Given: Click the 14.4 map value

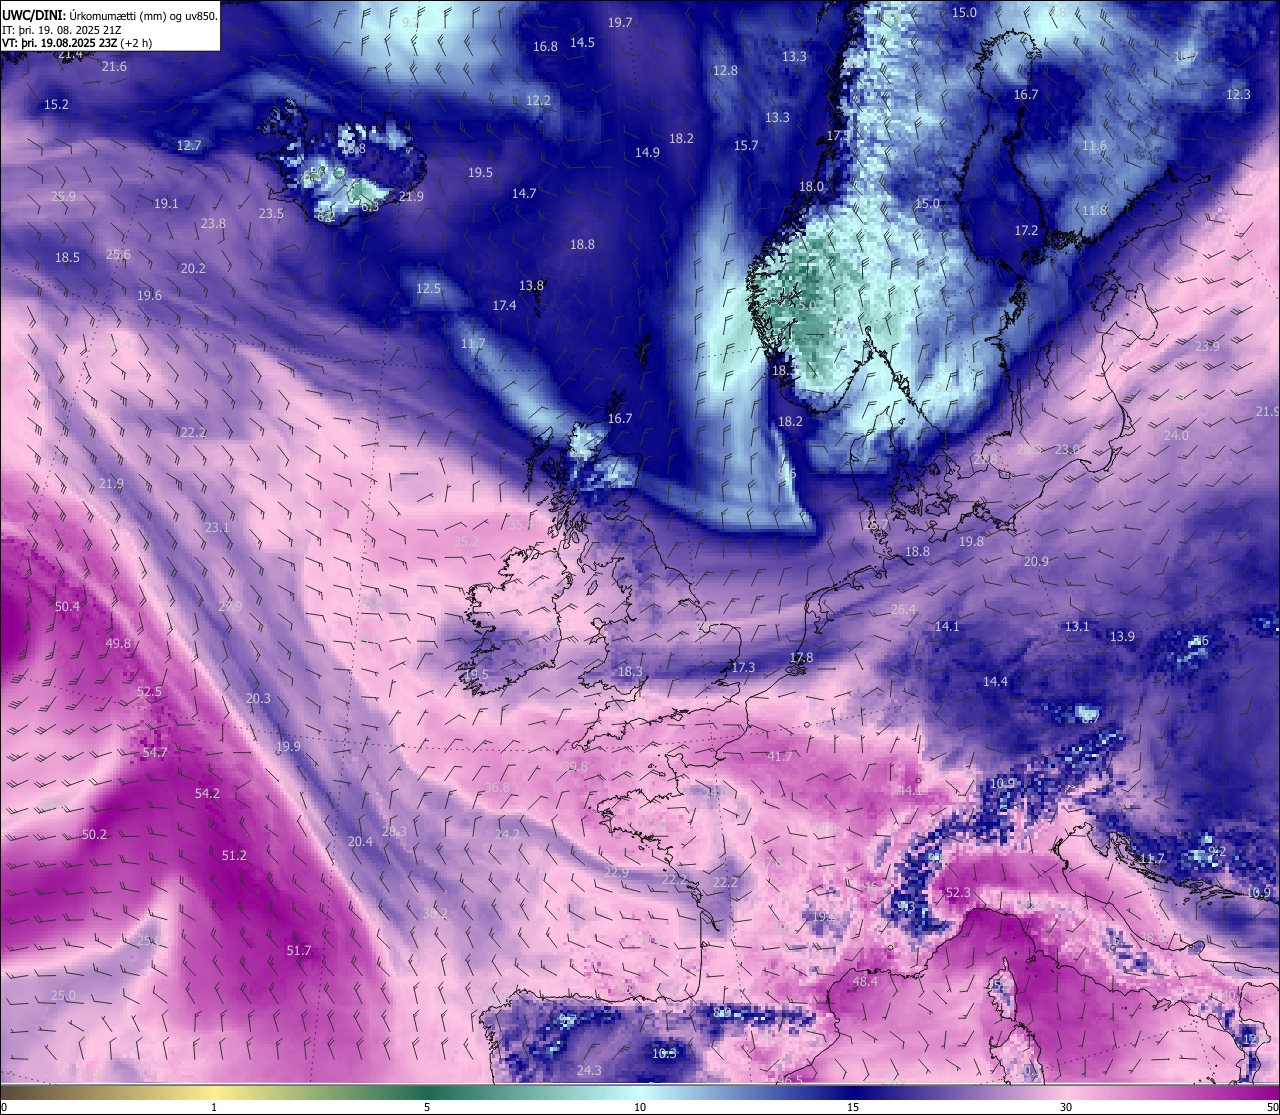Looking at the screenshot, I should point(995,681).
